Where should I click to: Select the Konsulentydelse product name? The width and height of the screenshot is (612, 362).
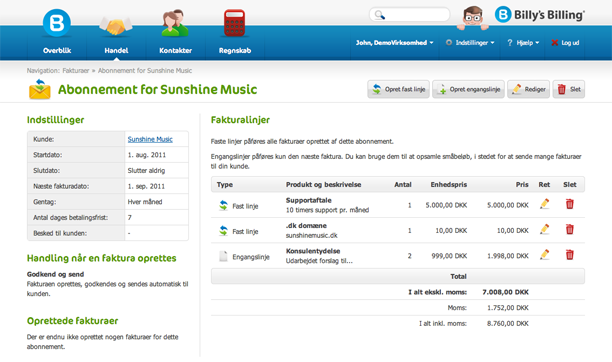313,251
